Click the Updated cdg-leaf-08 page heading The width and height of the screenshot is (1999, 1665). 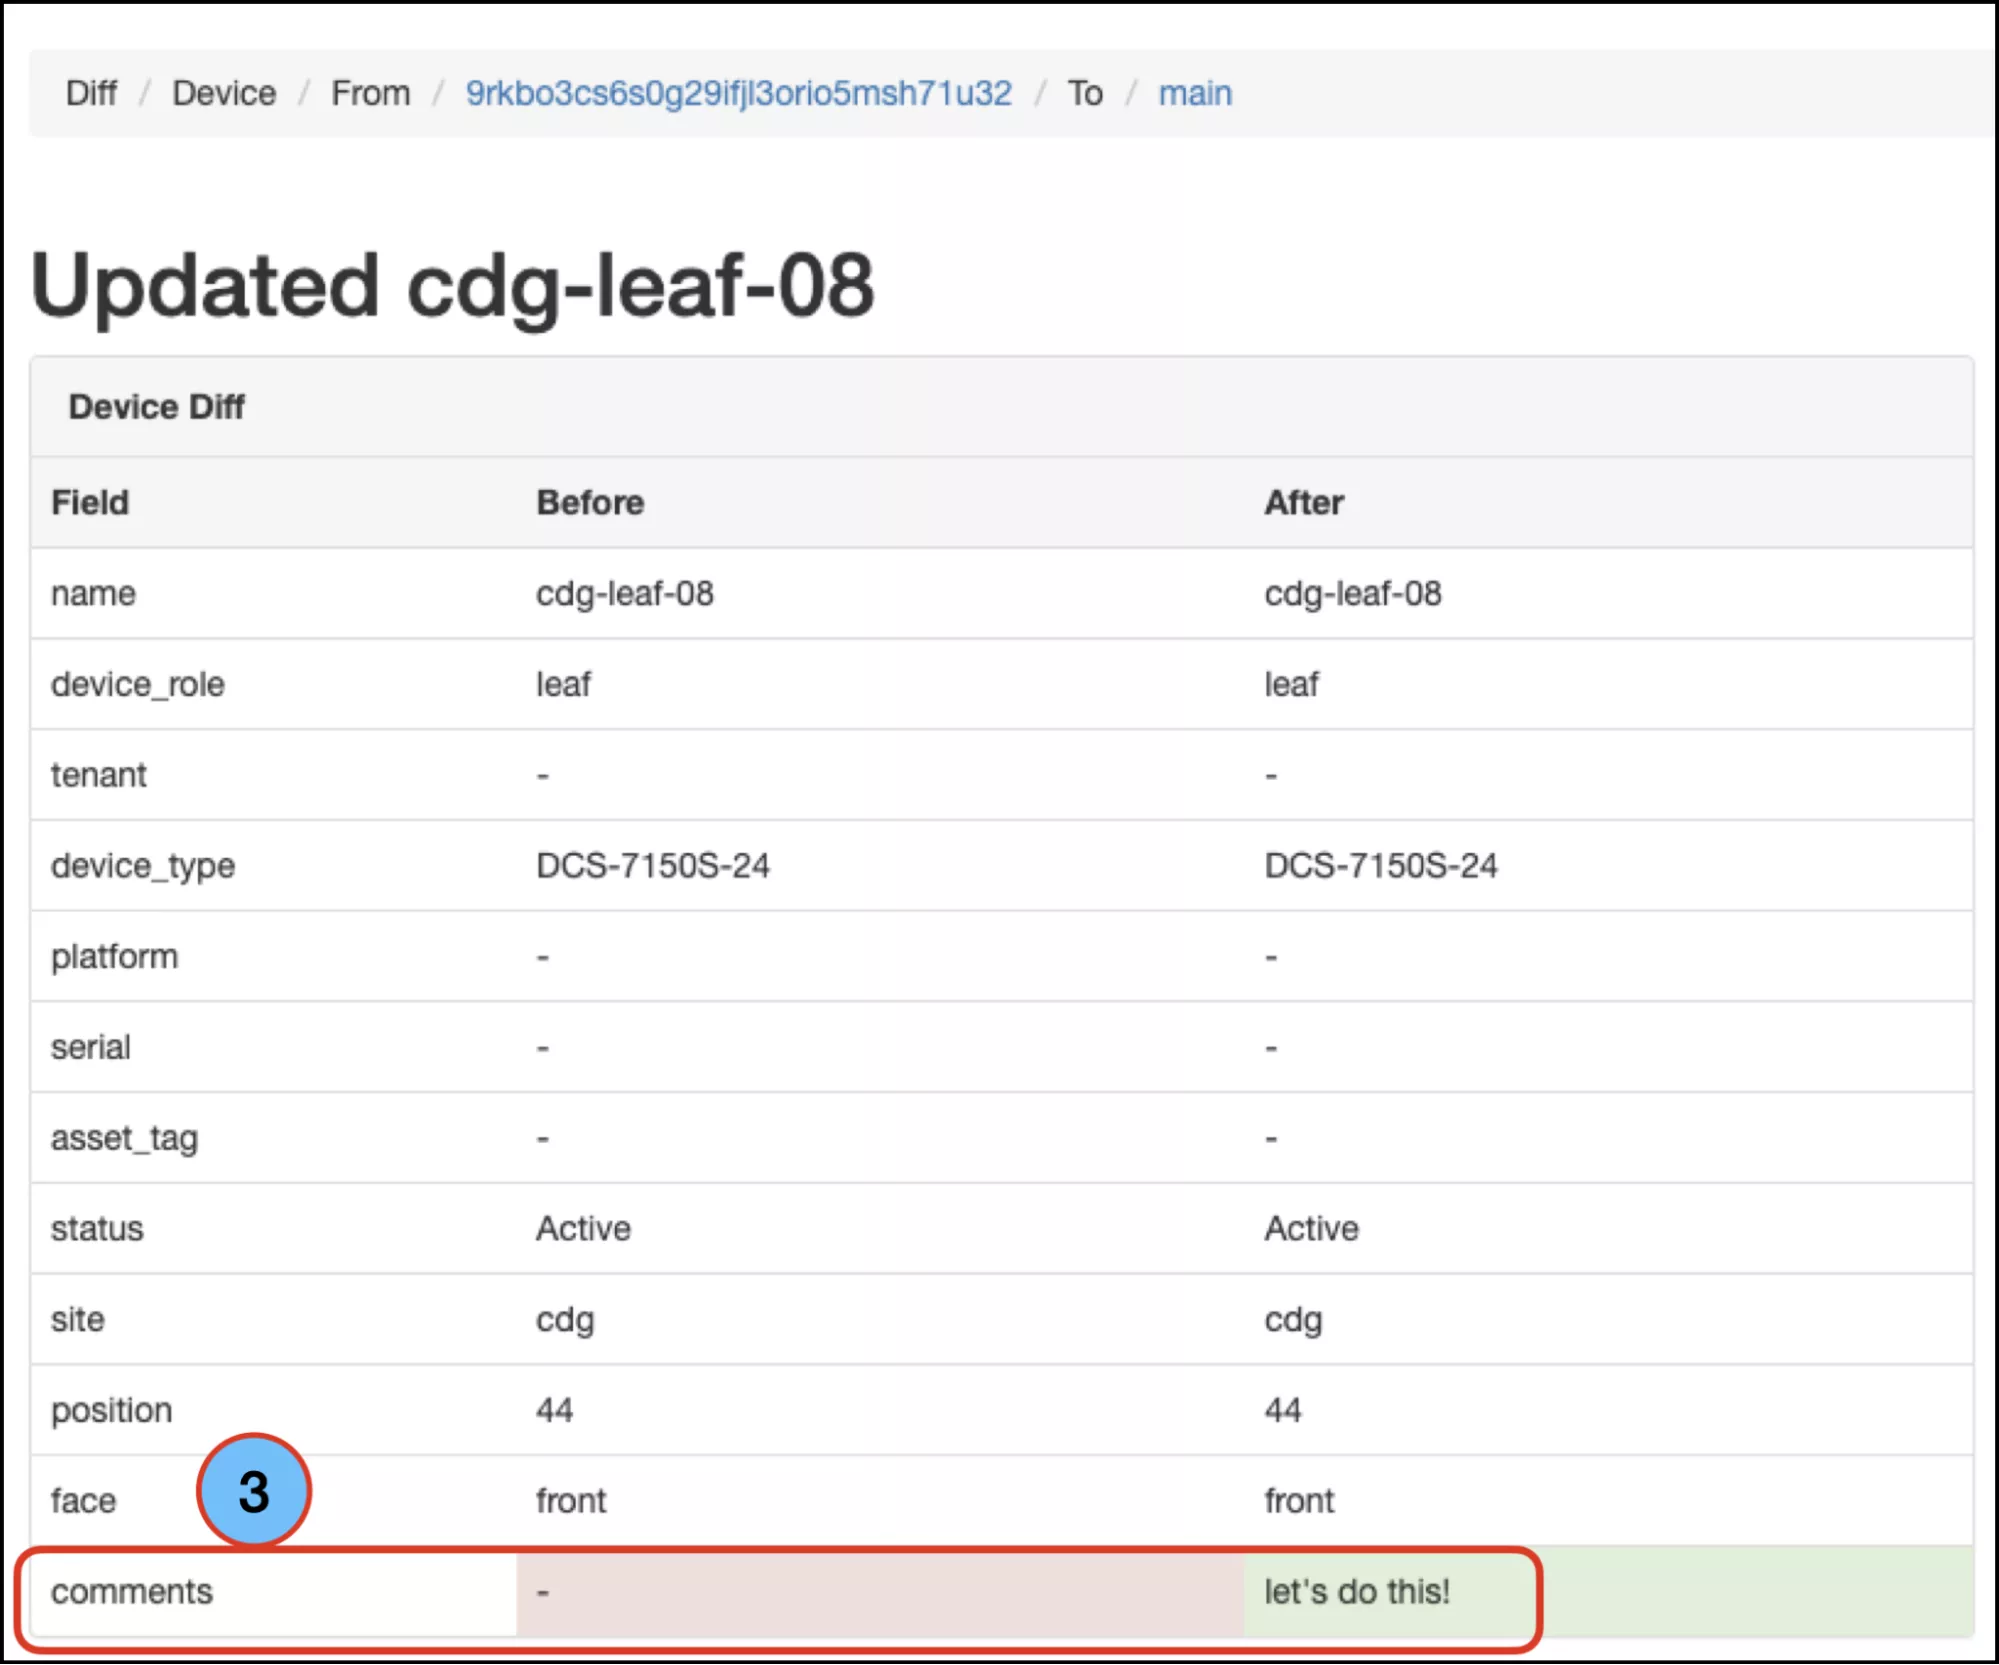[452, 286]
